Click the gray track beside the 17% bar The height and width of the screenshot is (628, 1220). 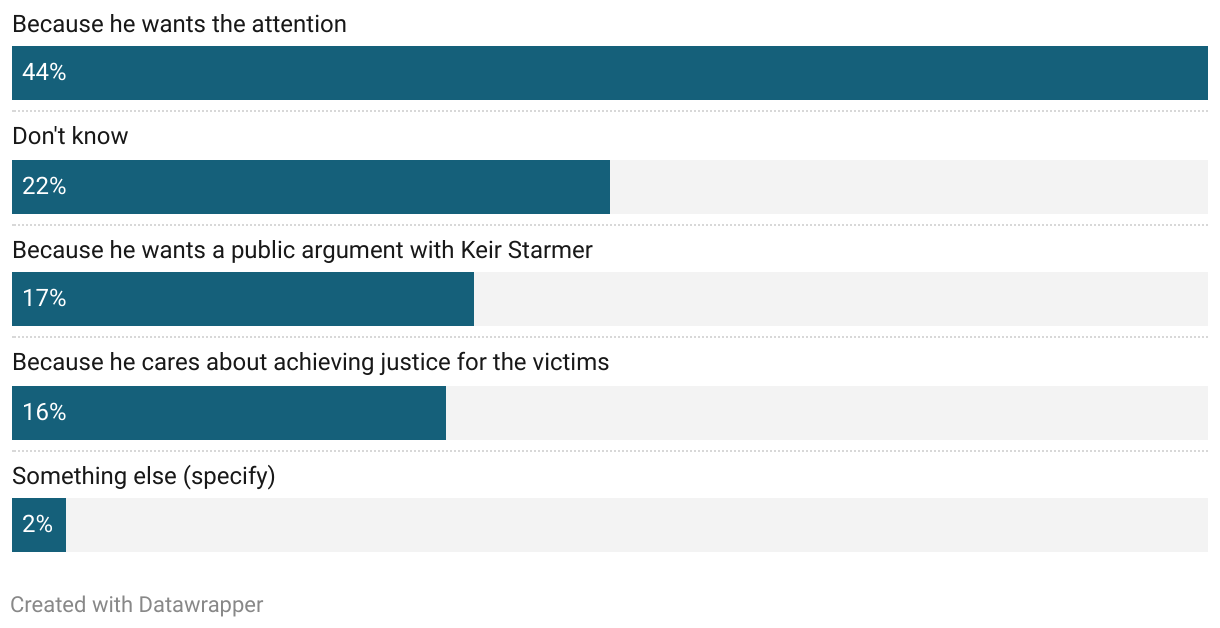pyautogui.click(x=840, y=298)
